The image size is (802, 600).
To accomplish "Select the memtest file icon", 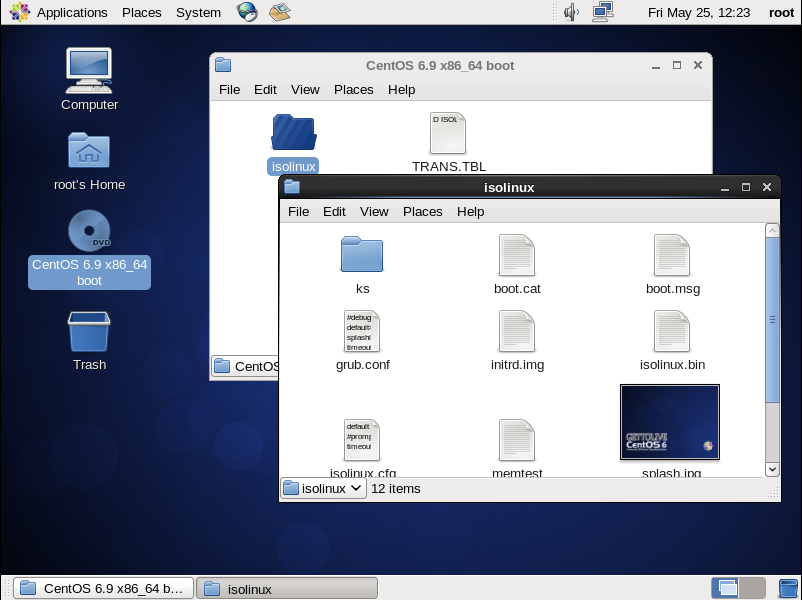I will (517, 440).
